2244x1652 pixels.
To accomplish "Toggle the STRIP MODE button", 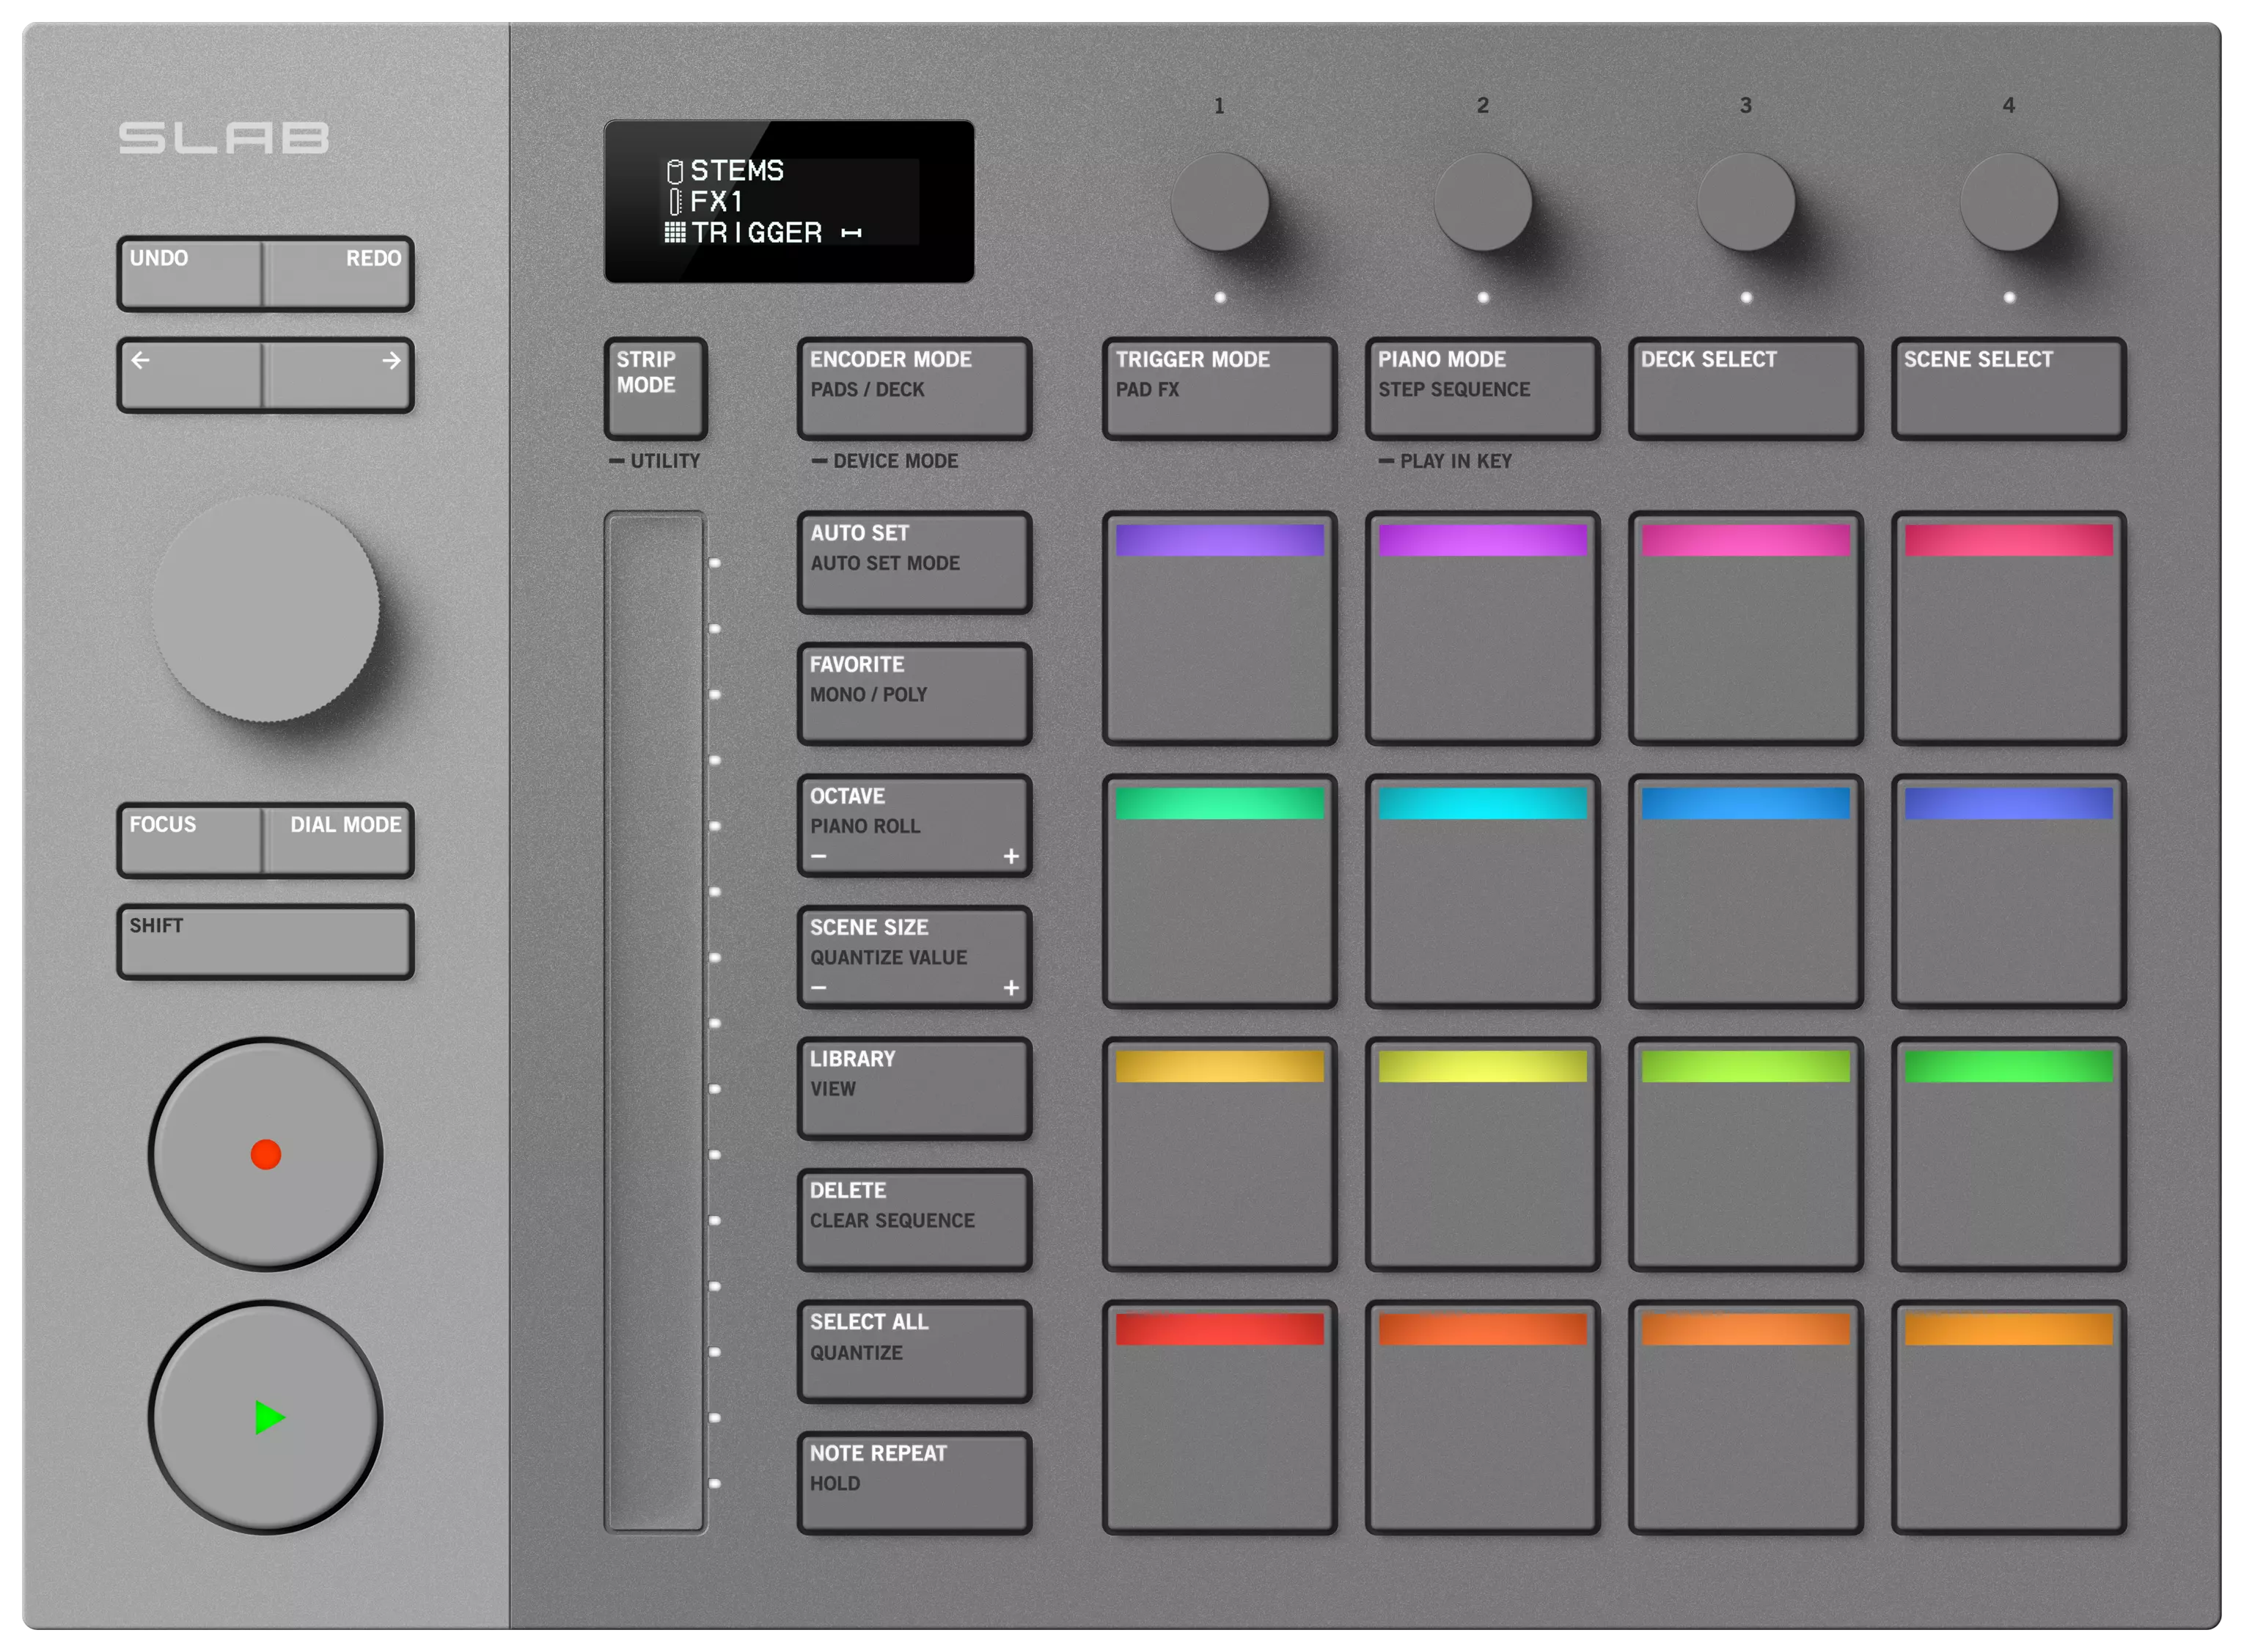I will coord(656,388).
